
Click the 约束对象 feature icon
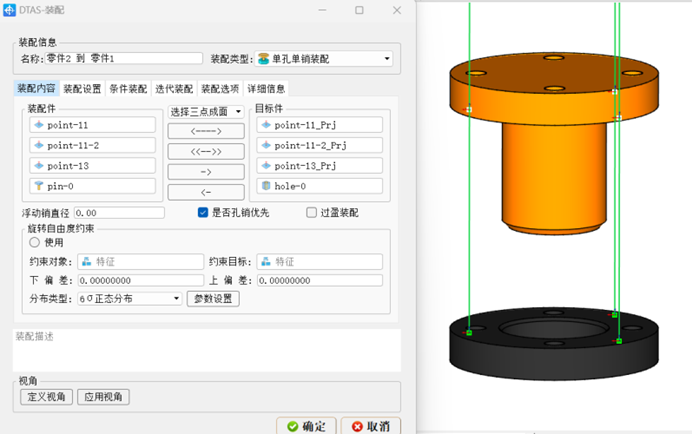tap(87, 262)
